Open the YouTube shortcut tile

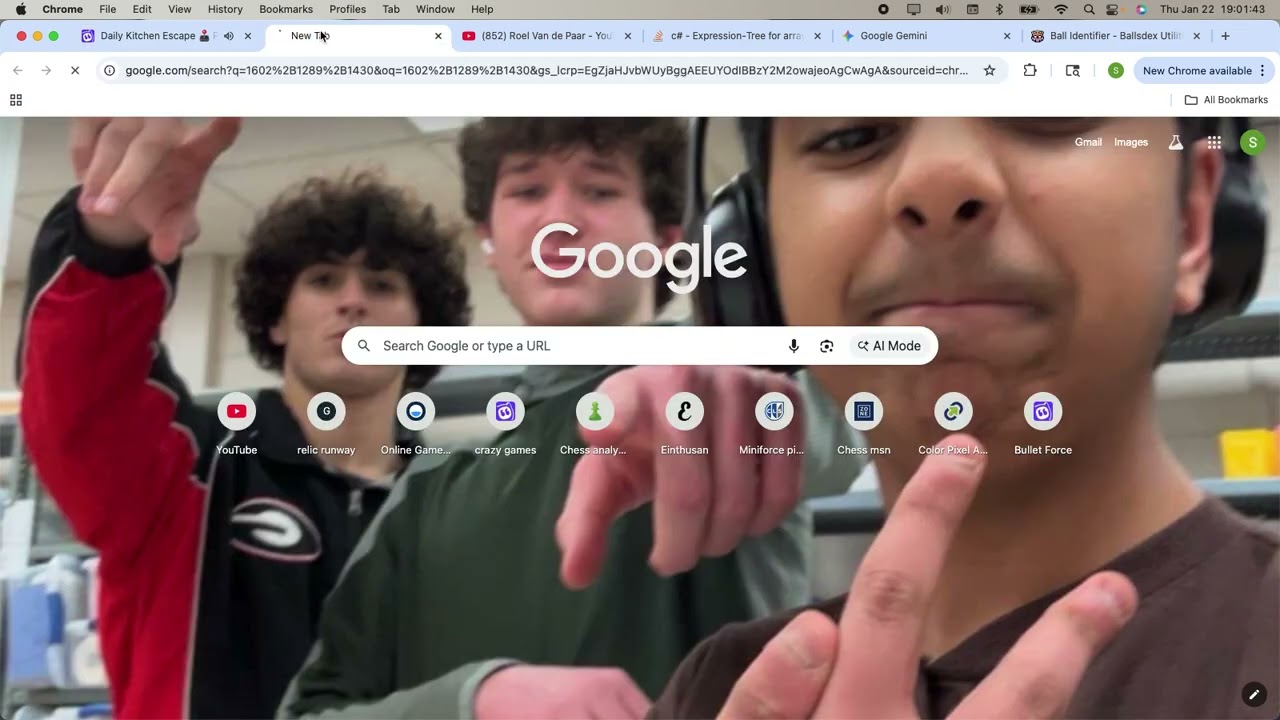[x=237, y=412]
